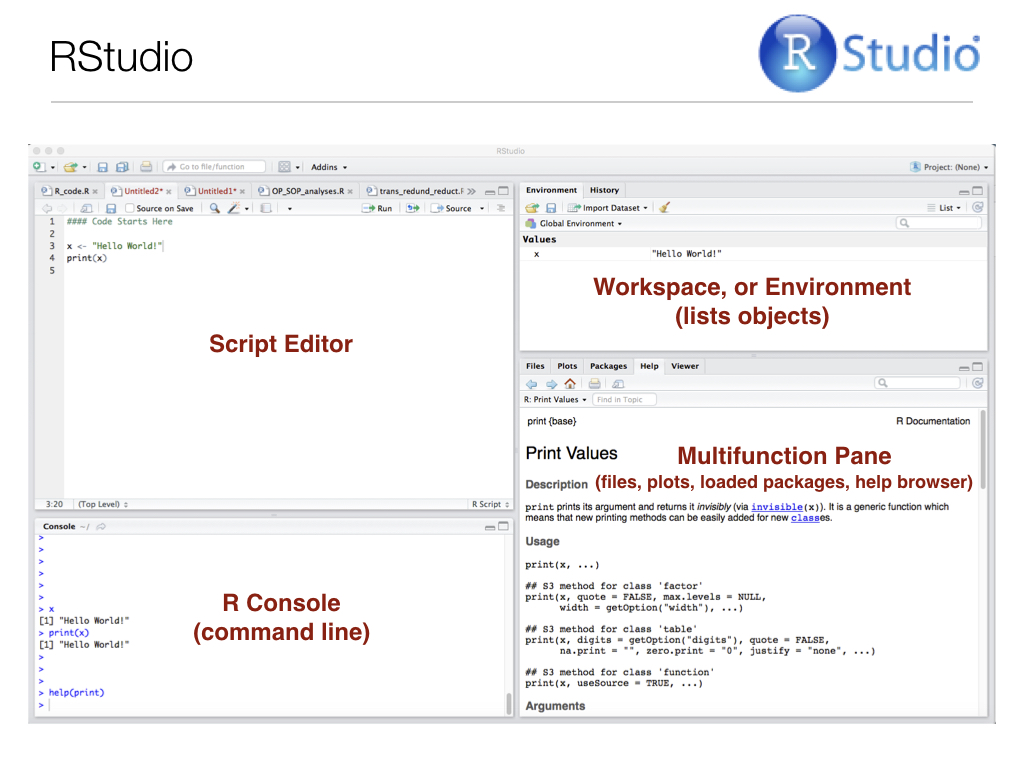Open the Import Dataset dropdown

pos(607,208)
